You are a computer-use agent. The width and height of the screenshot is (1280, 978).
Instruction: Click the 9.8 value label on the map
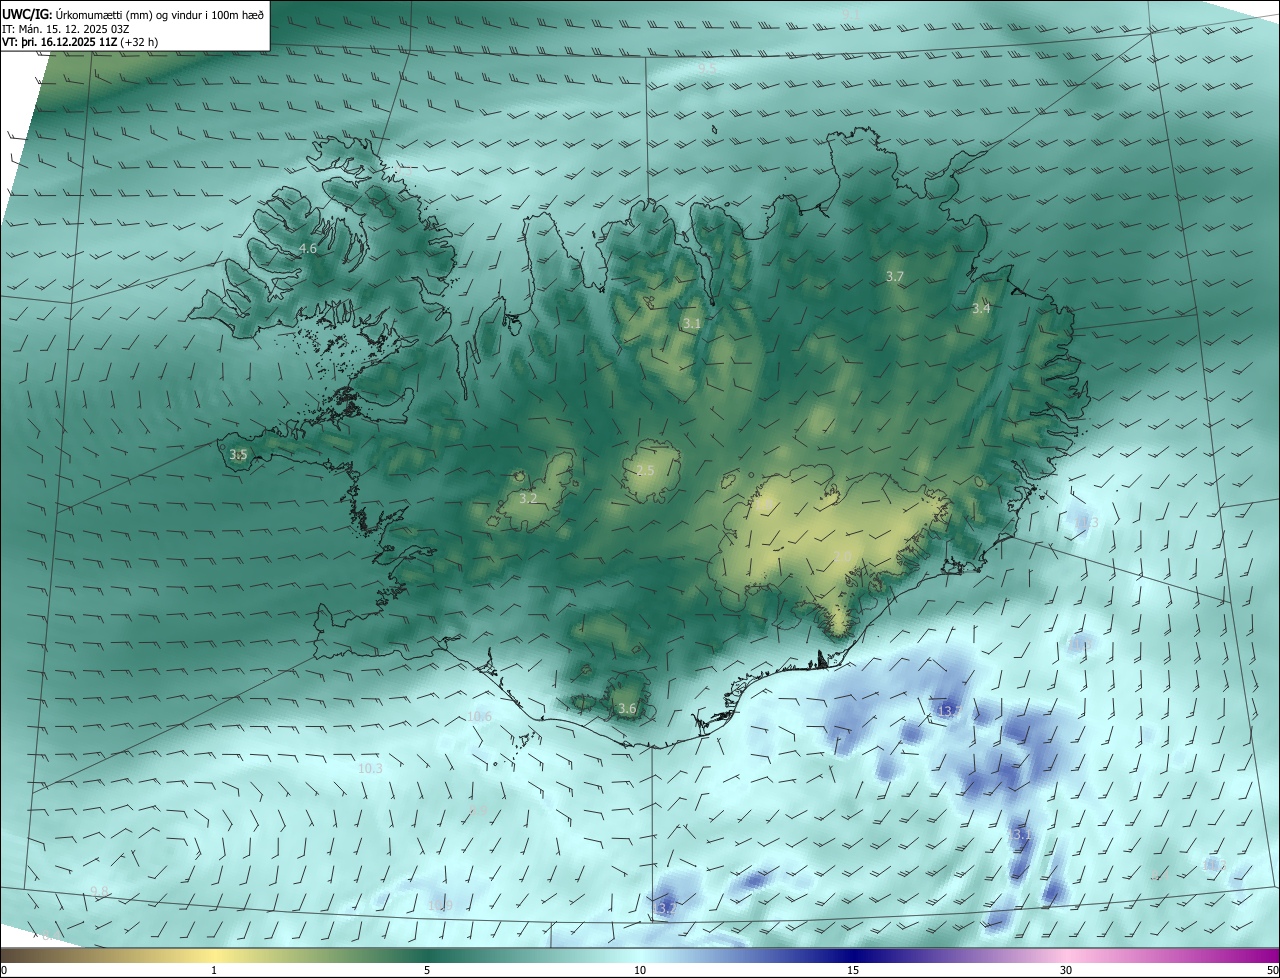tap(99, 891)
